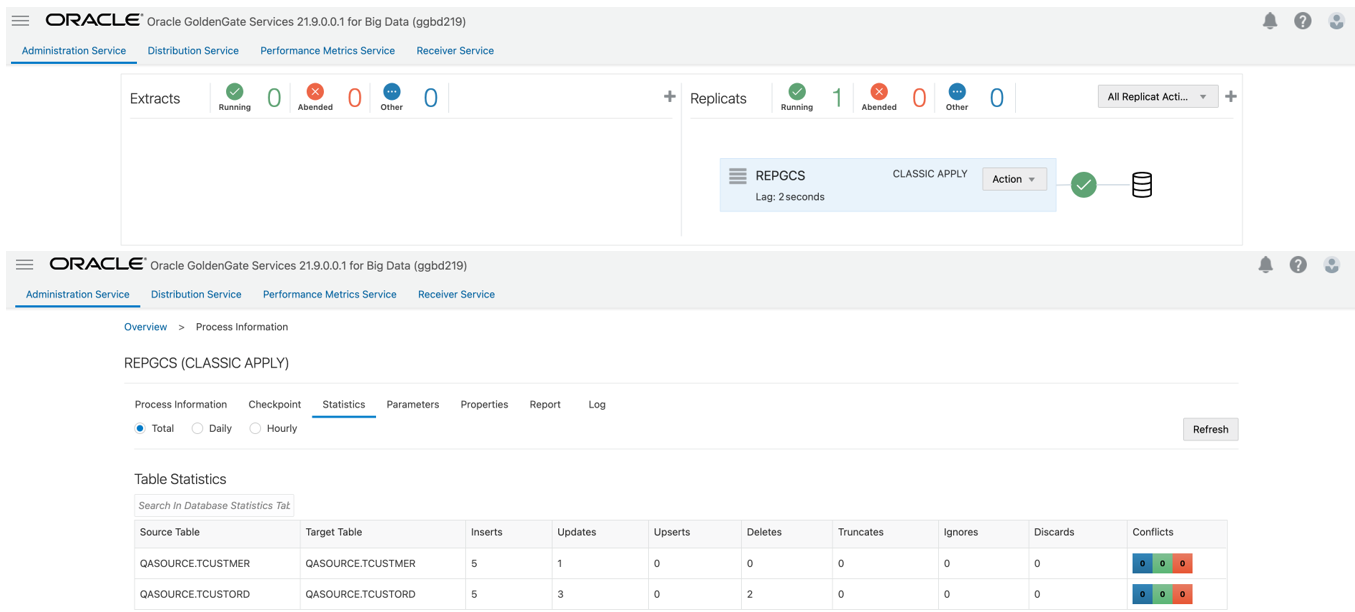Click Oracle logo in upper overview window
This screenshot has height=612, width=1355.
[x=94, y=20]
